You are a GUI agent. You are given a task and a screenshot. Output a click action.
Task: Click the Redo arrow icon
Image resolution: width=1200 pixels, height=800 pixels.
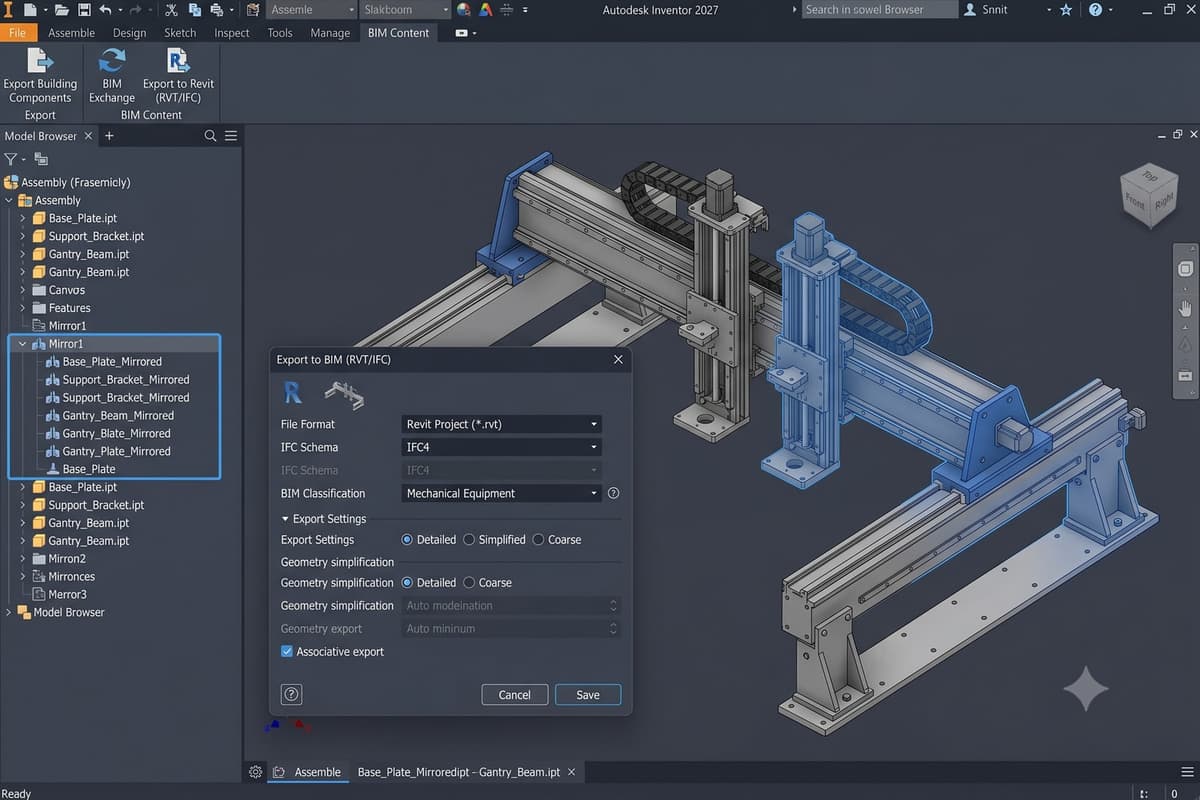[x=136, y=10]
